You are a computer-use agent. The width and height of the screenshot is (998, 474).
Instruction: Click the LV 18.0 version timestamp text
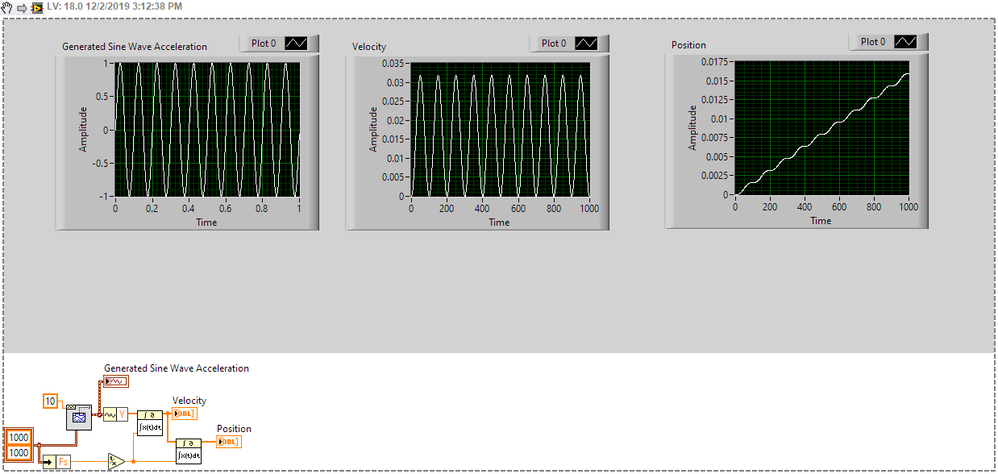114,7
